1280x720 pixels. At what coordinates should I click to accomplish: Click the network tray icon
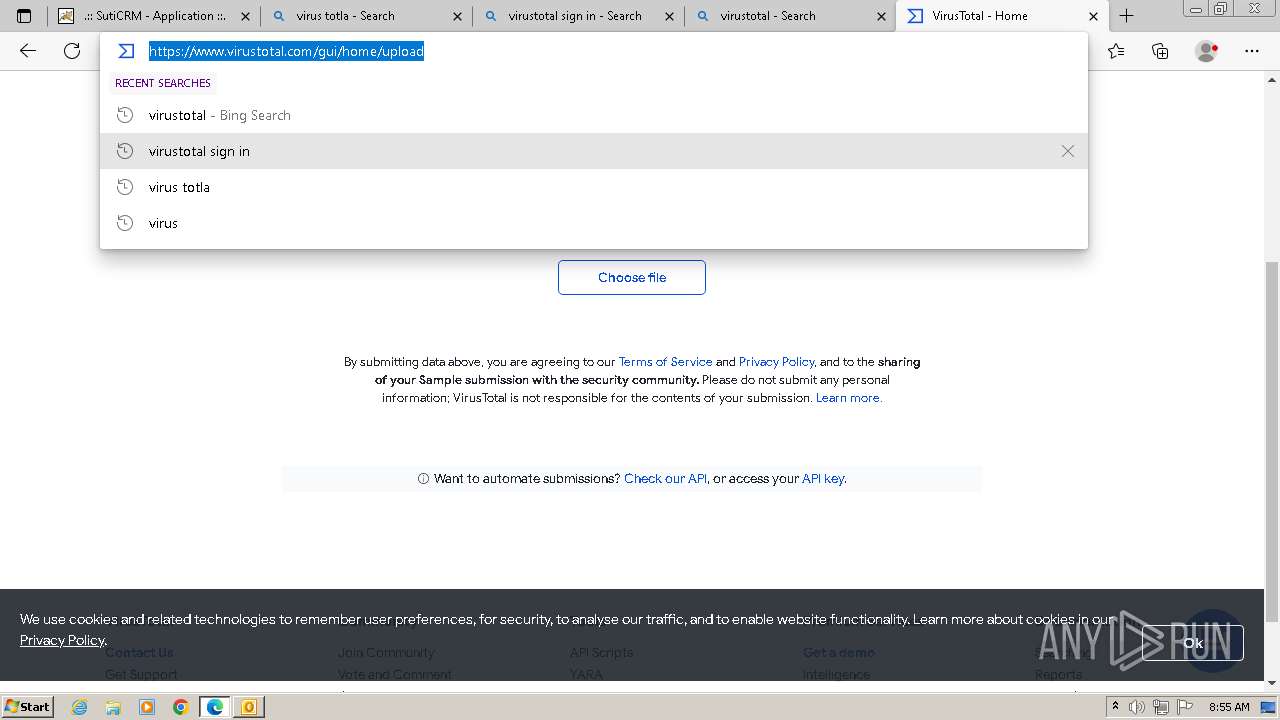pos(1160,707)
